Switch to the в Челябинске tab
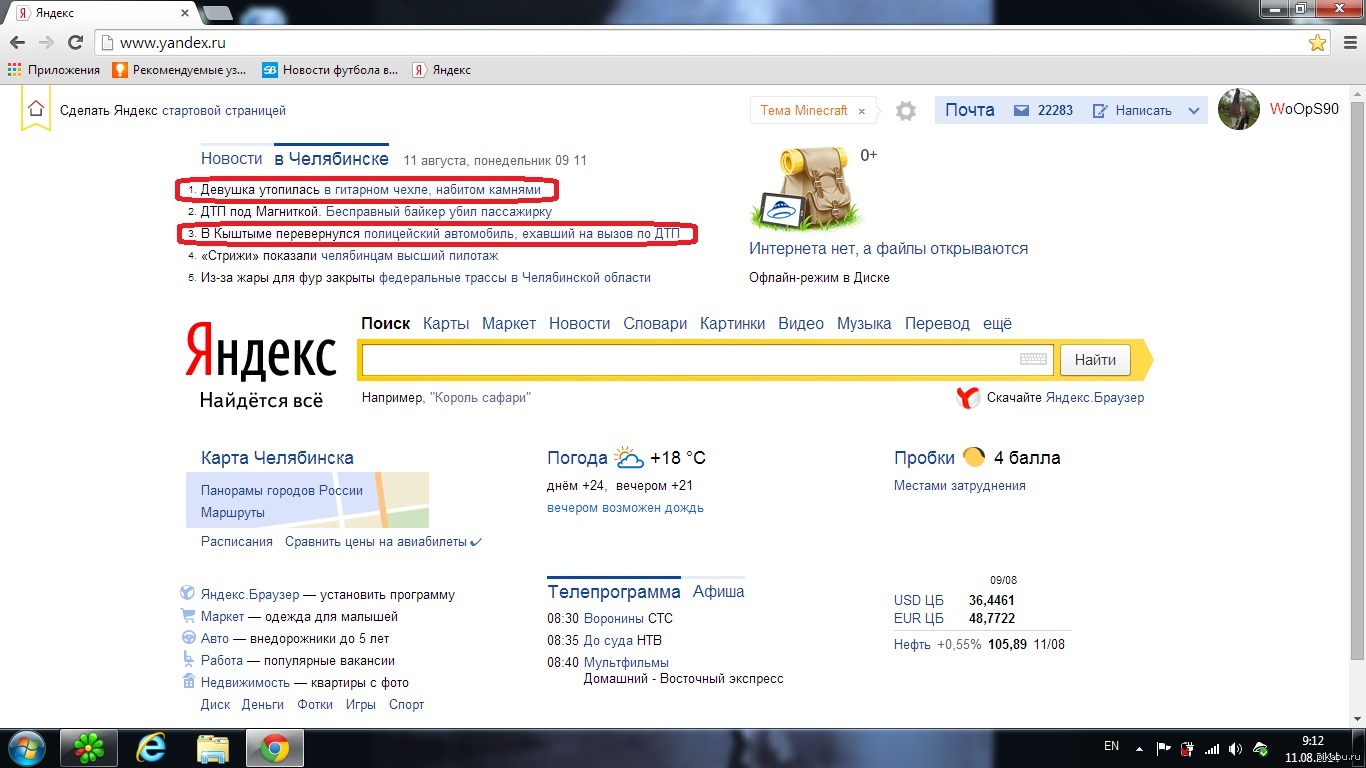 pyautogui.click(x=332, y=159)
